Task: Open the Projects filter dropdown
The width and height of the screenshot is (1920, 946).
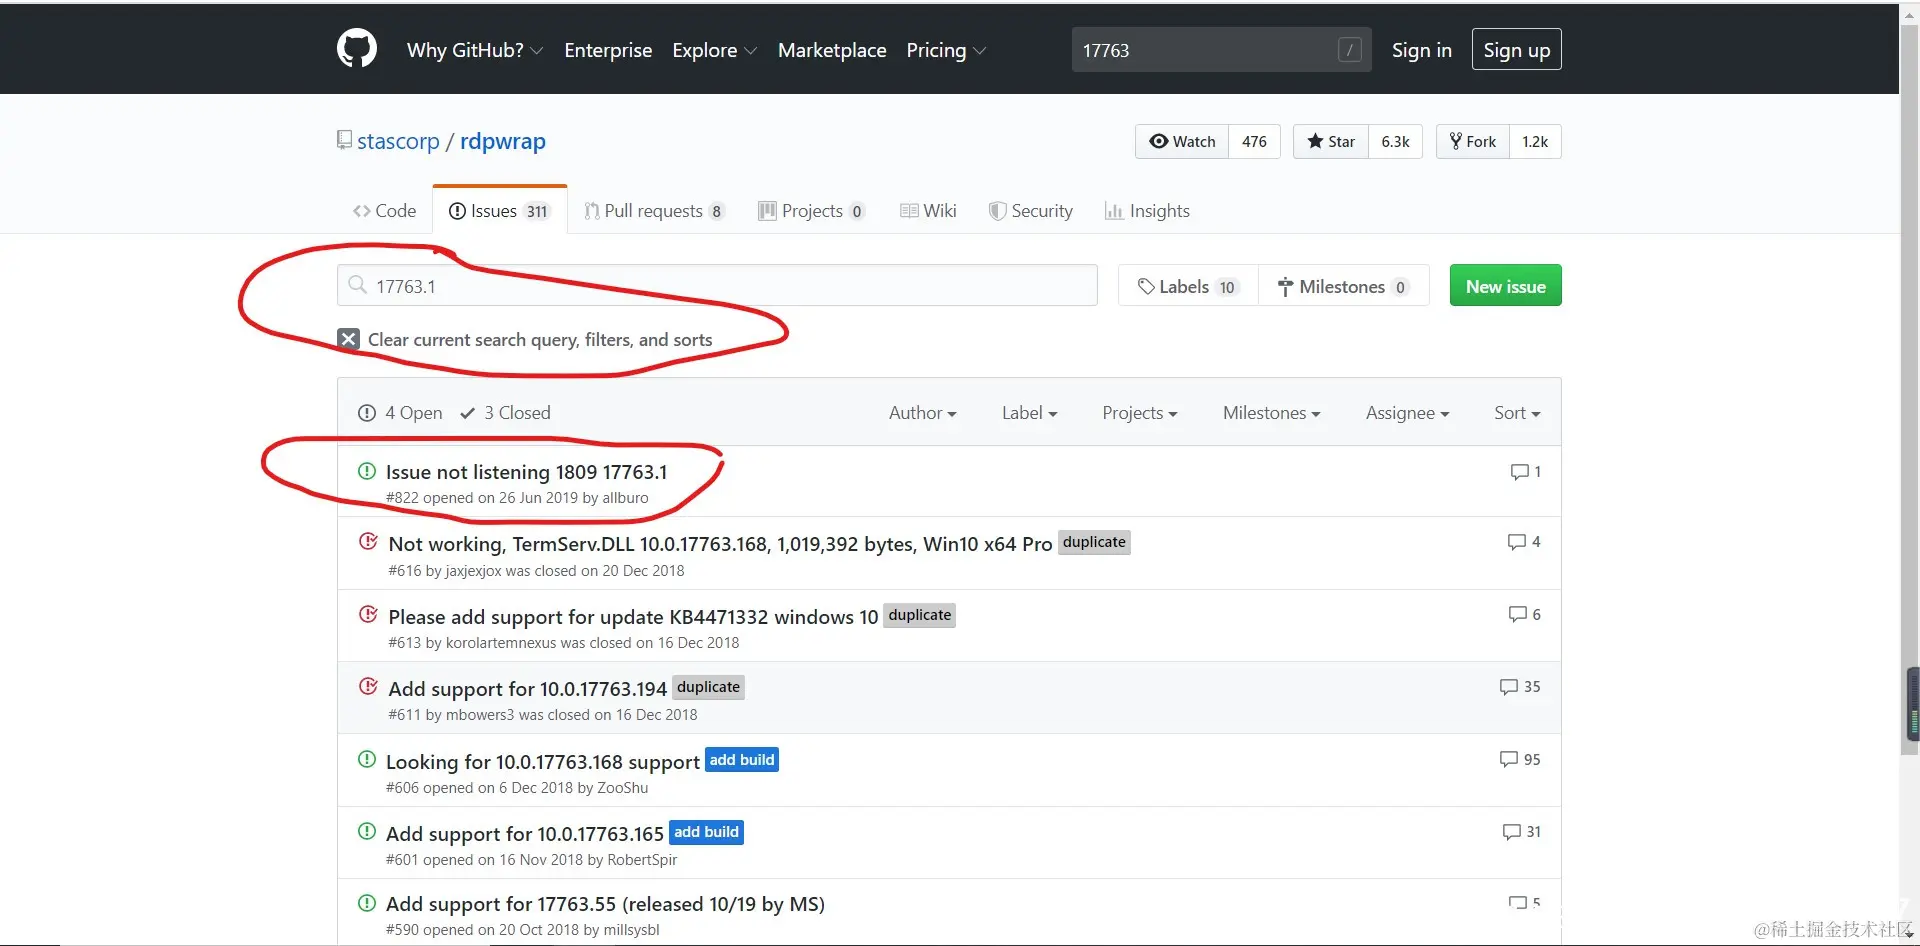Action: pyautogui.click(x=1140, y=413)
